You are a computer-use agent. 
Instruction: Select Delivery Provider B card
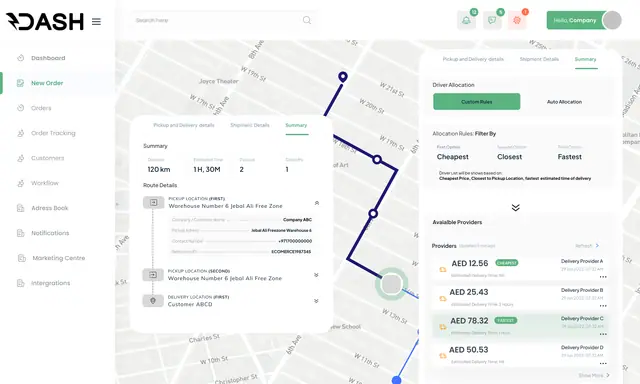click(x=520, y=297)
